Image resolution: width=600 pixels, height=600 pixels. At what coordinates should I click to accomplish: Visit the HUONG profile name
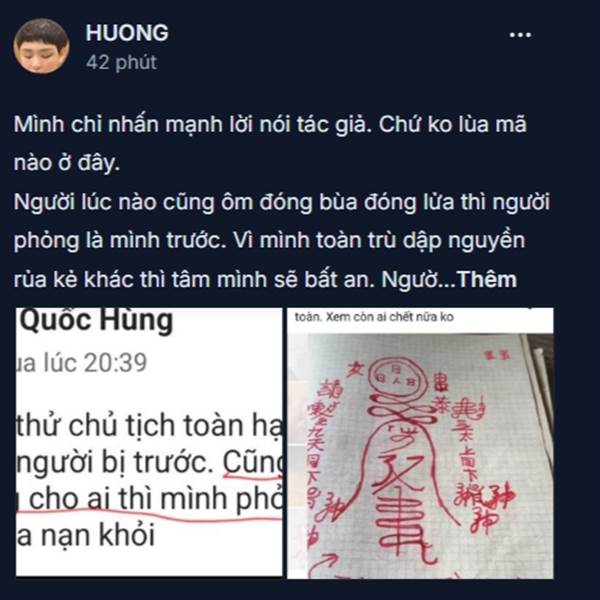(x=127, y=33)
